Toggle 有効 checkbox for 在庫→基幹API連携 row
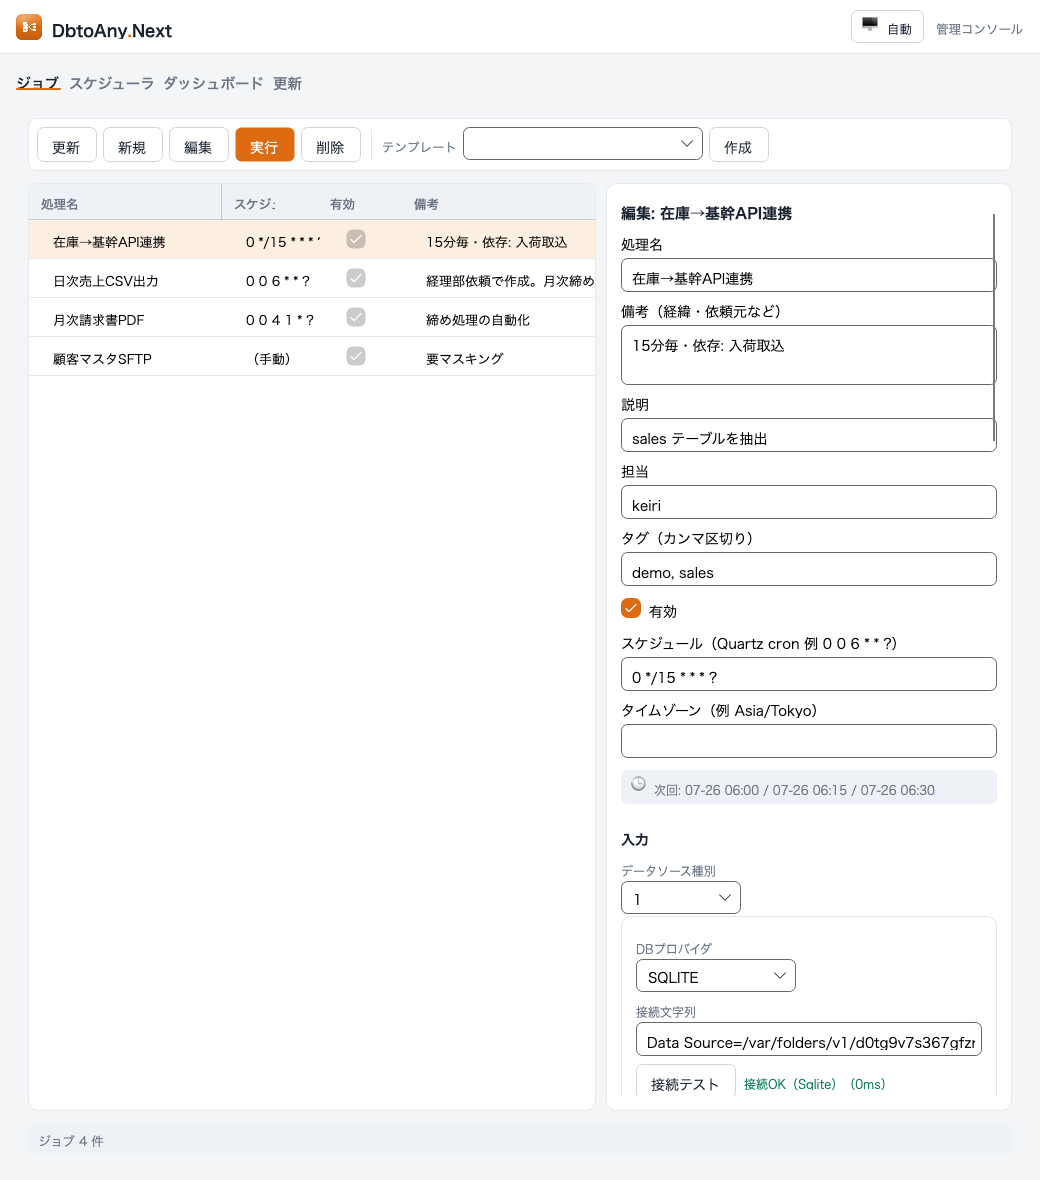1040x1180 pixels. coord(356,239)
